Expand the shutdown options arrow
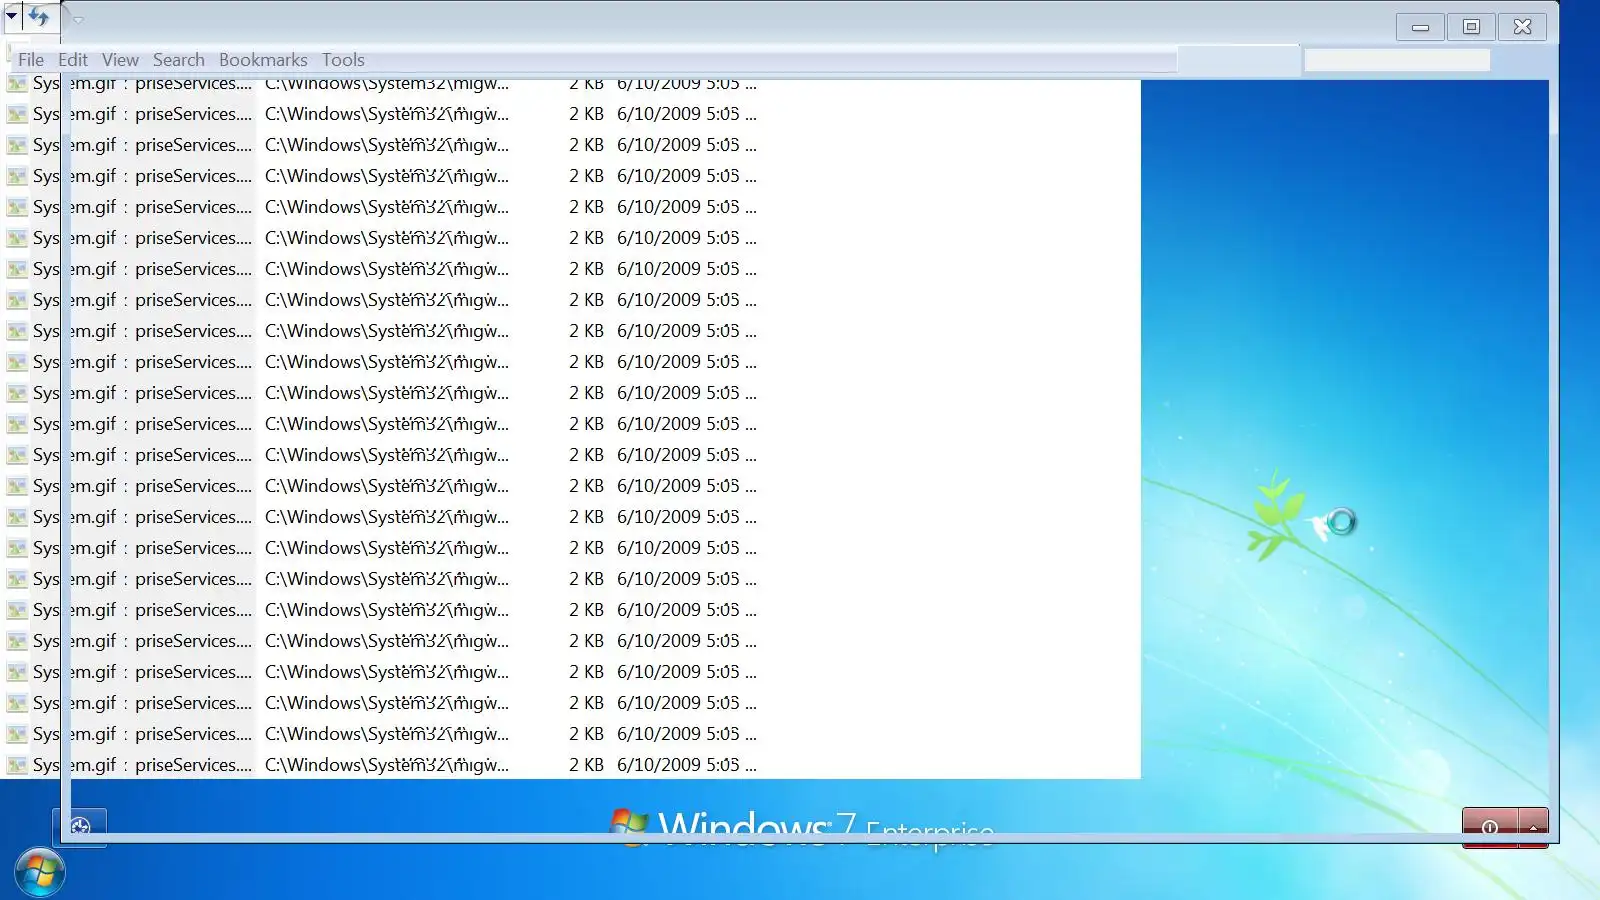 (1533, 827)
